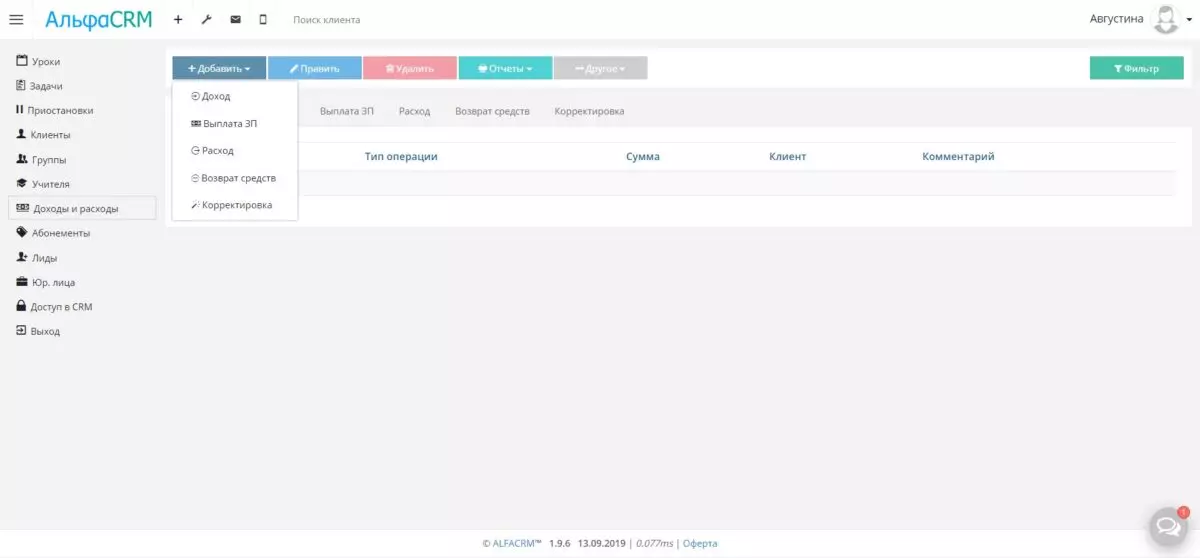Click the add-user icon beside Лиды
The image size is (1200, 558).
point(22,257)
